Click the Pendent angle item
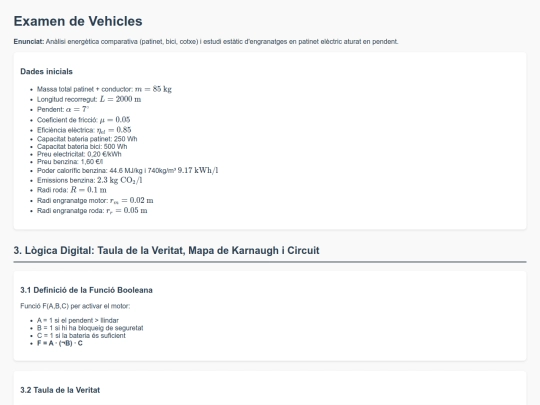Viewport: 540px width, 405px height. coord(63,110)
